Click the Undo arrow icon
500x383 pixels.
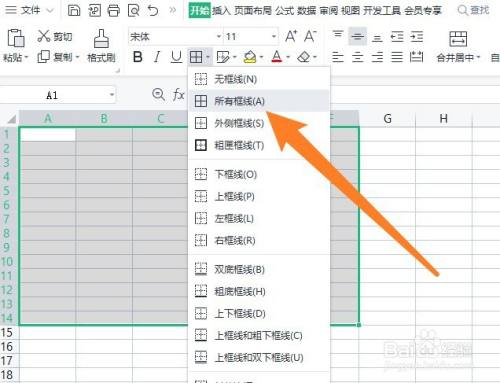pyautogui.click(x=153, y=11)
